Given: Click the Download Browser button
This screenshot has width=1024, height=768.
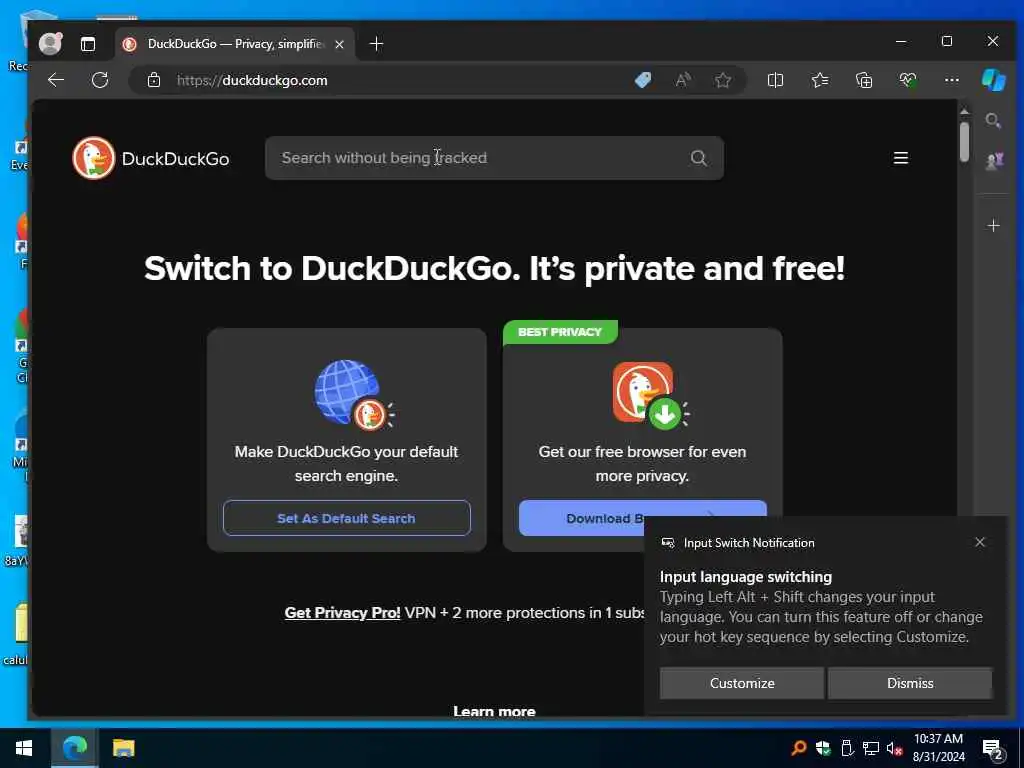Looking at the screenshot, I should (x=581, y=518).
